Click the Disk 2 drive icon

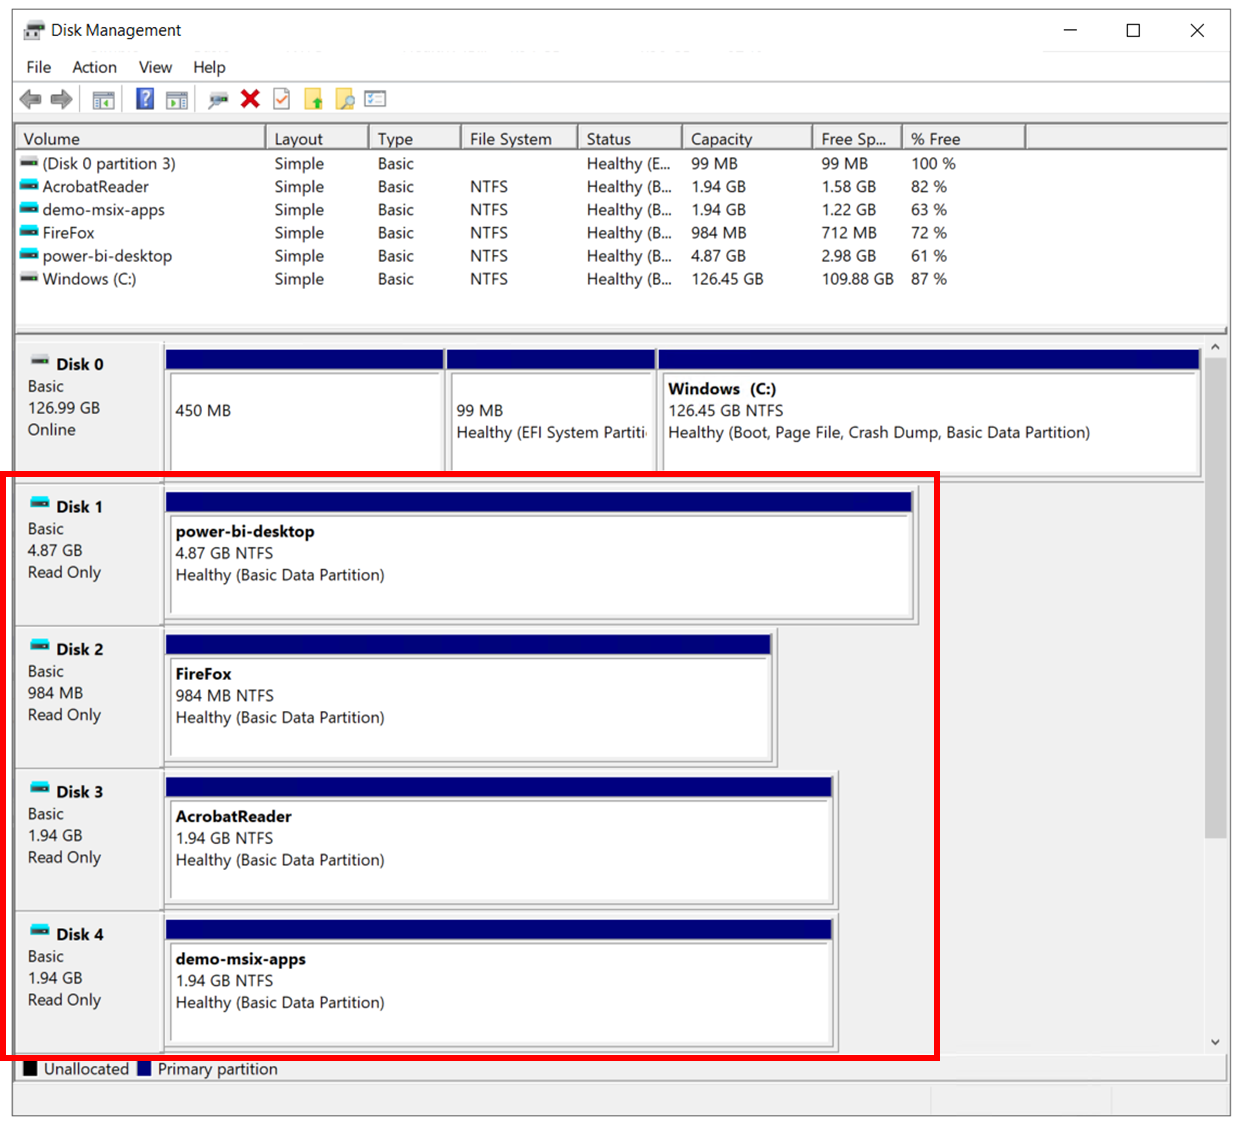click(40, 646)
